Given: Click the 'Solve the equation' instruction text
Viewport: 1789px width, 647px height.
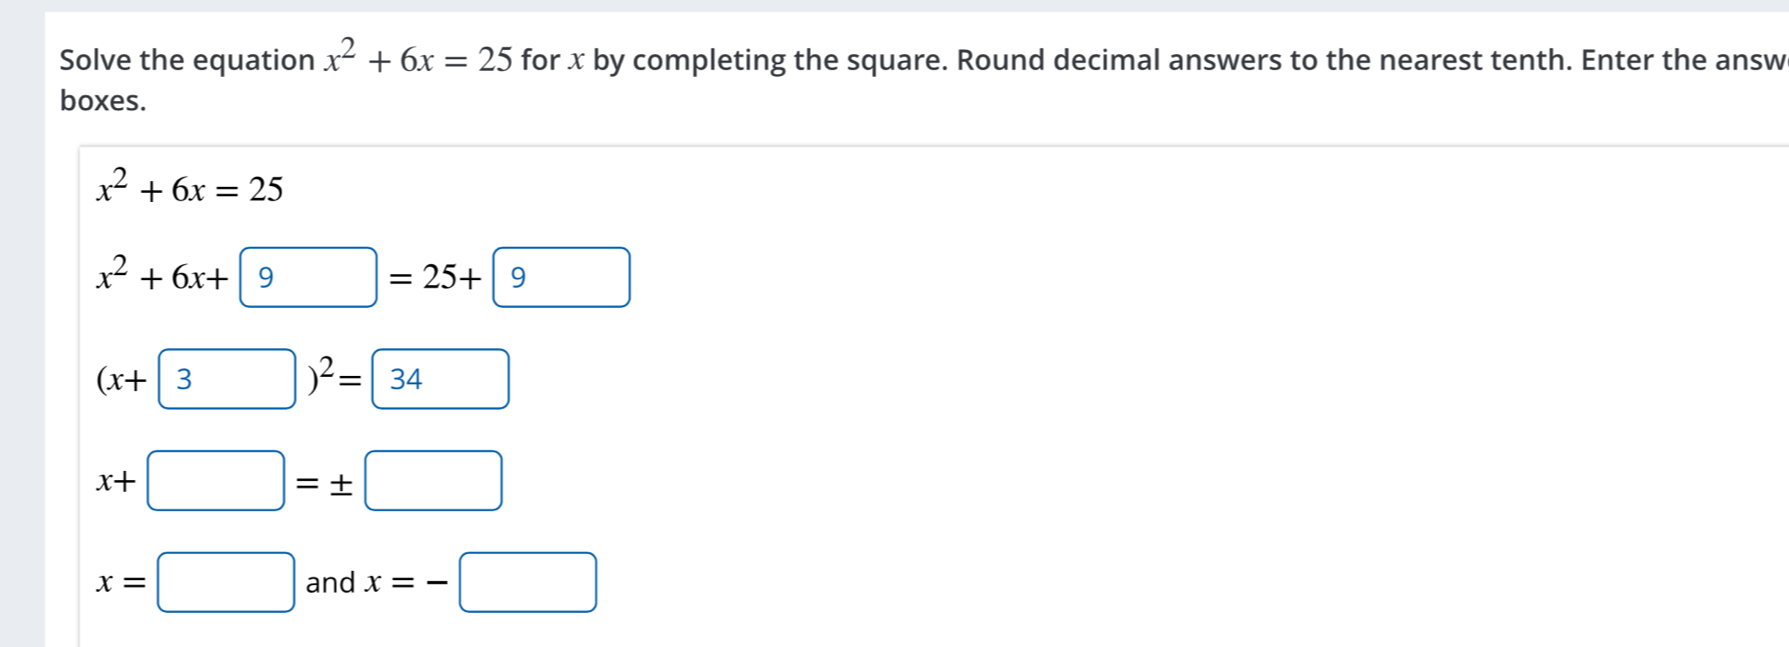Looking at the screenshot, I should (x=187, y=60).
